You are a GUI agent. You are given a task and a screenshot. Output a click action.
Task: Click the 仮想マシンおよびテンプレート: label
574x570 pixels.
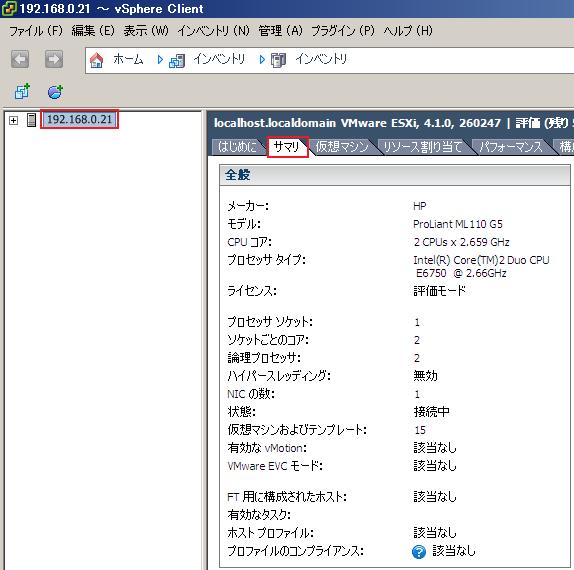(297, 430)
